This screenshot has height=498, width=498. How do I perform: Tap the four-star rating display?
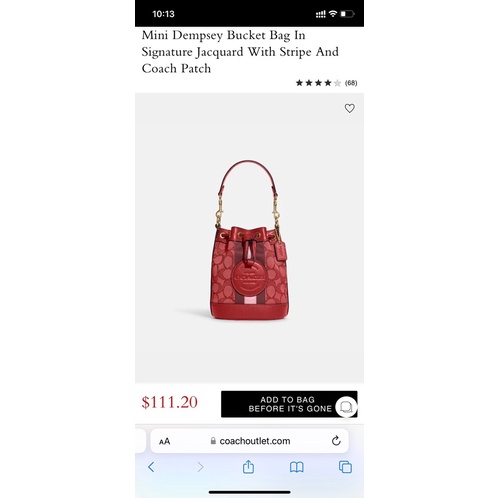click(318, 83)
